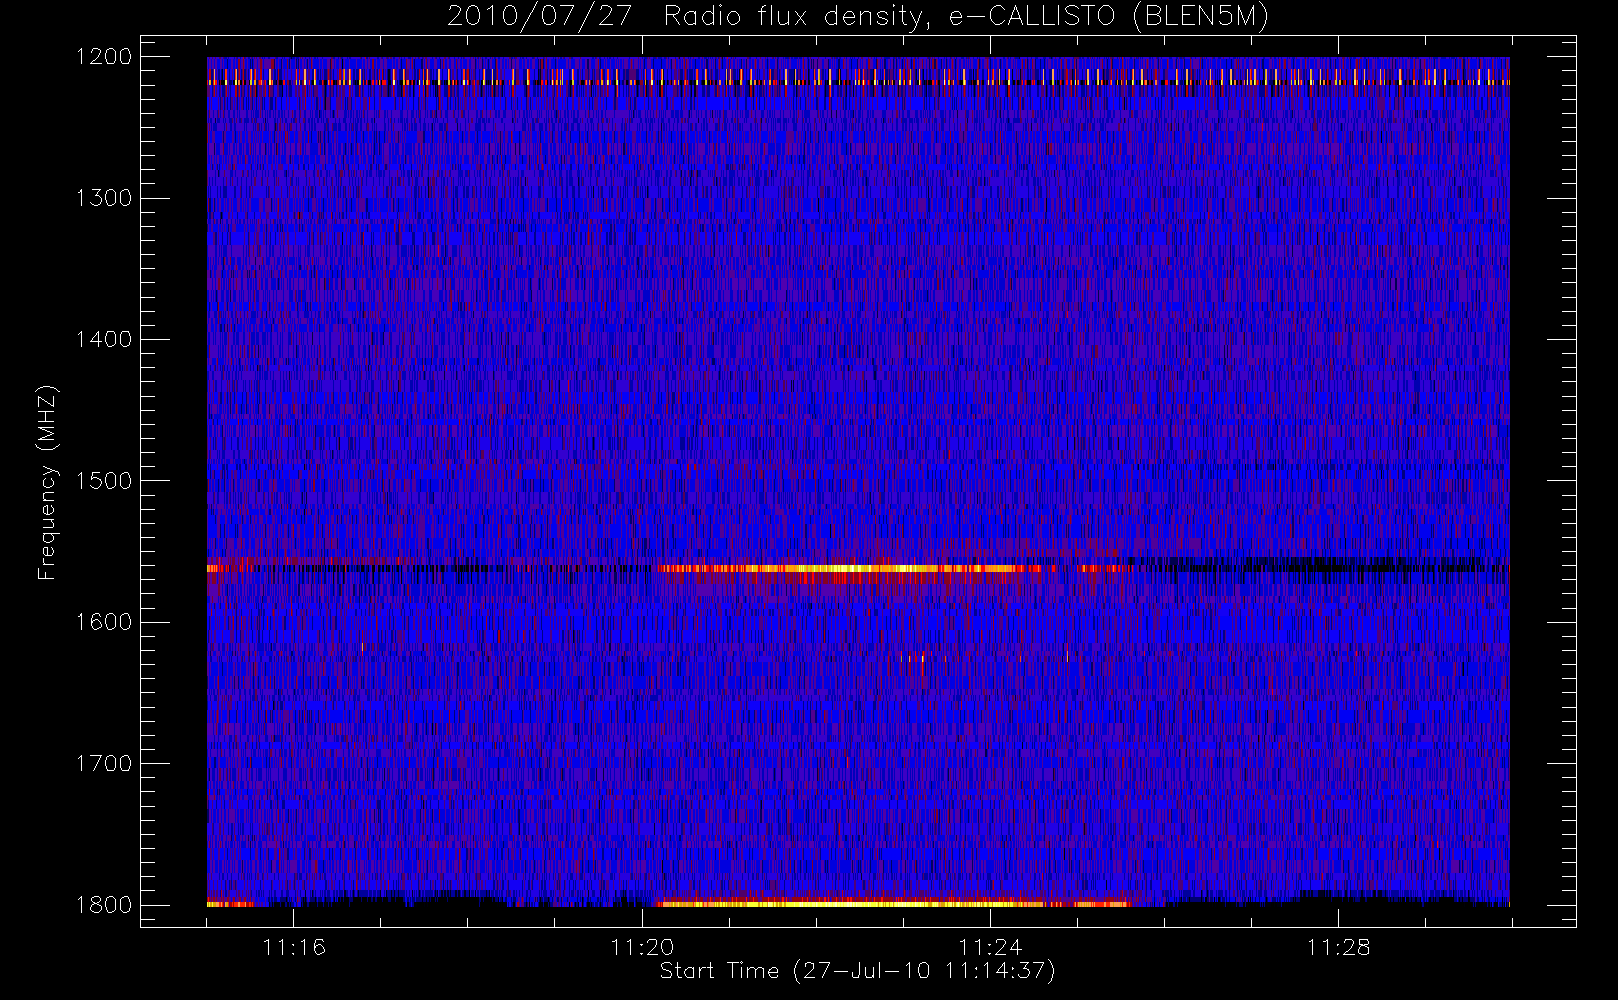Click the 1200 frequency axis label
The height and width of the screenshot is (1000, 1618).
(x=104, y=57)
